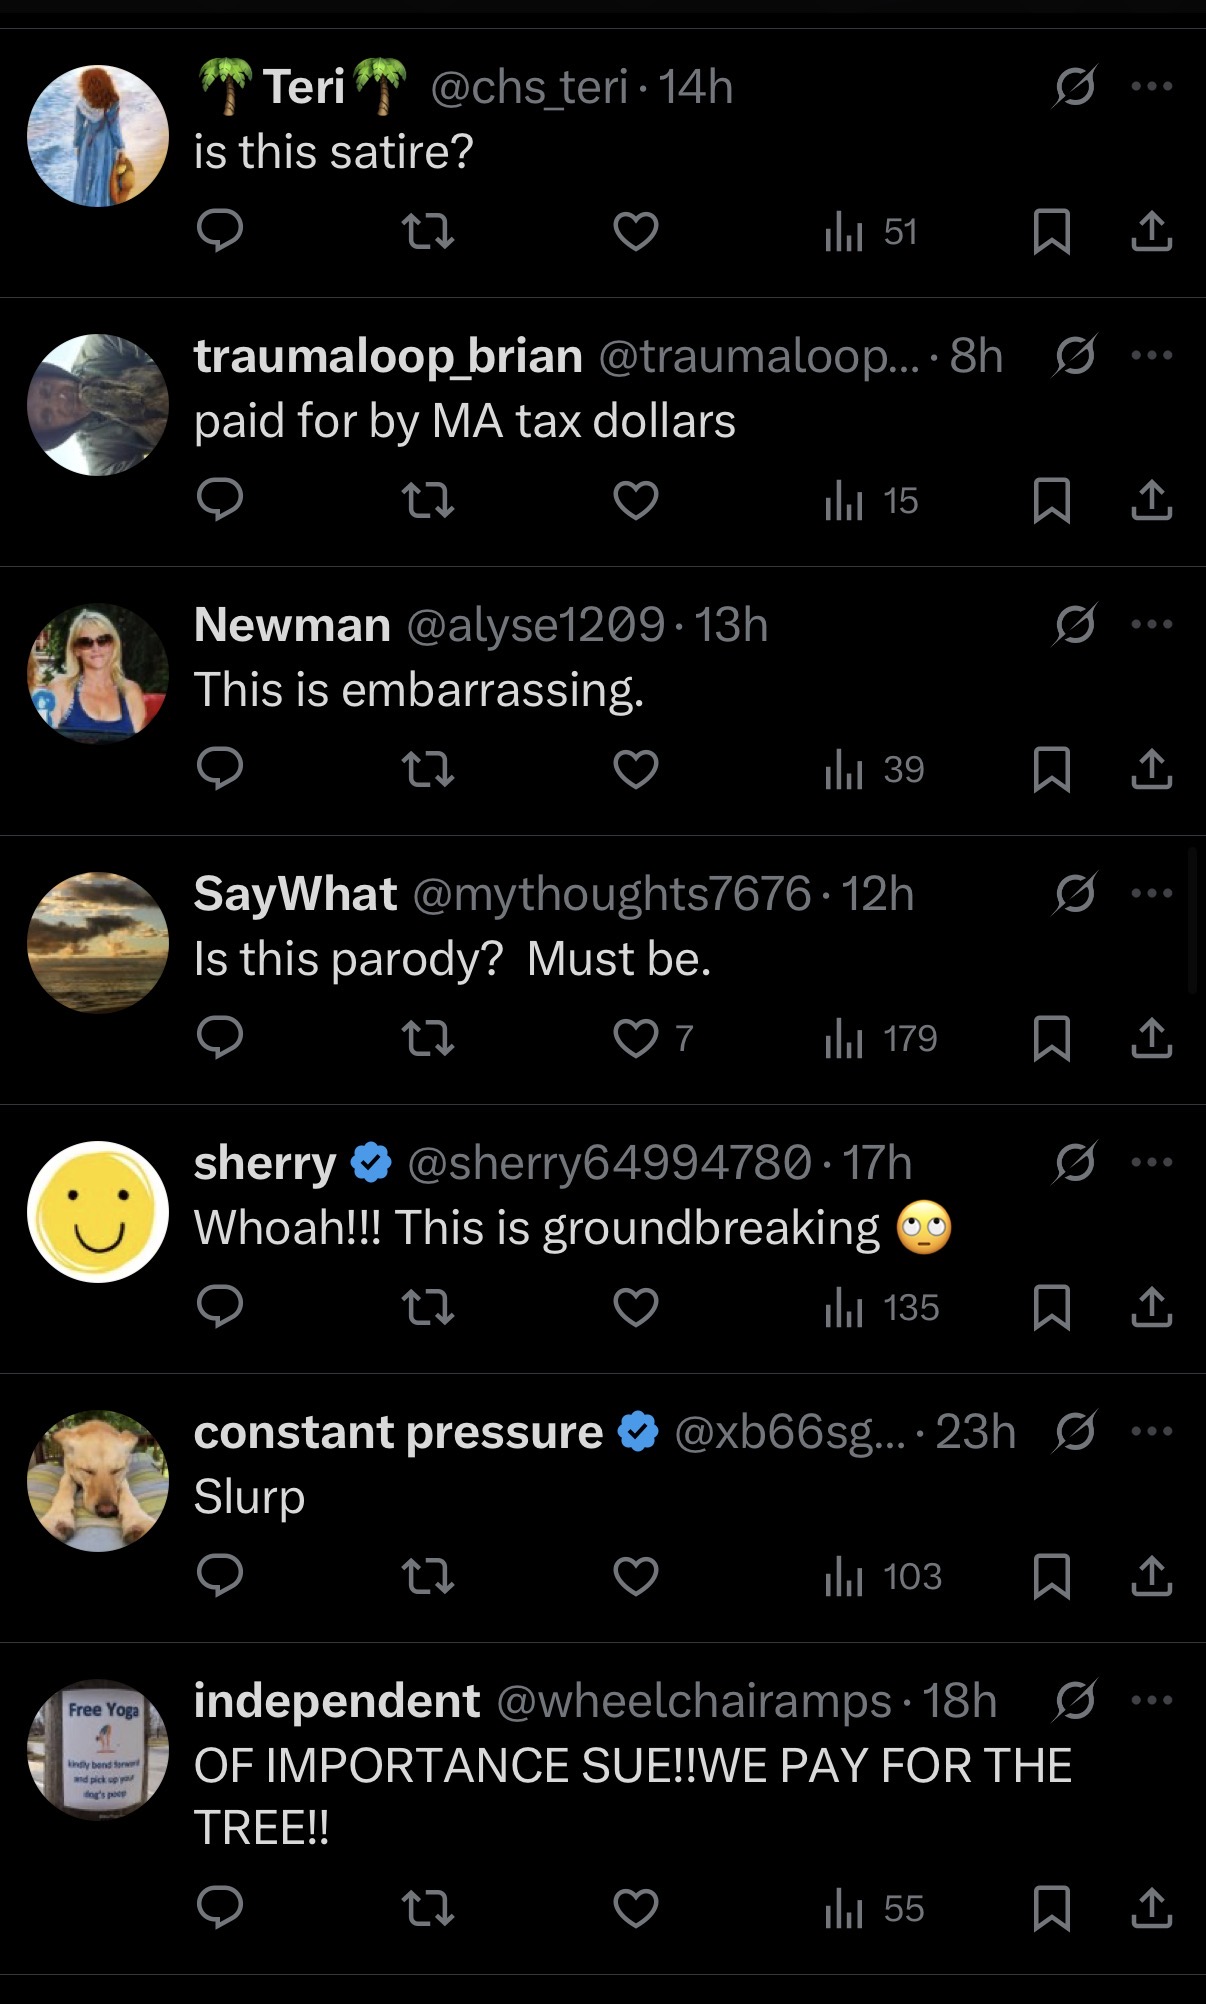Reply to constant pressure's "Slurp" tweet

pos(220,1576)
